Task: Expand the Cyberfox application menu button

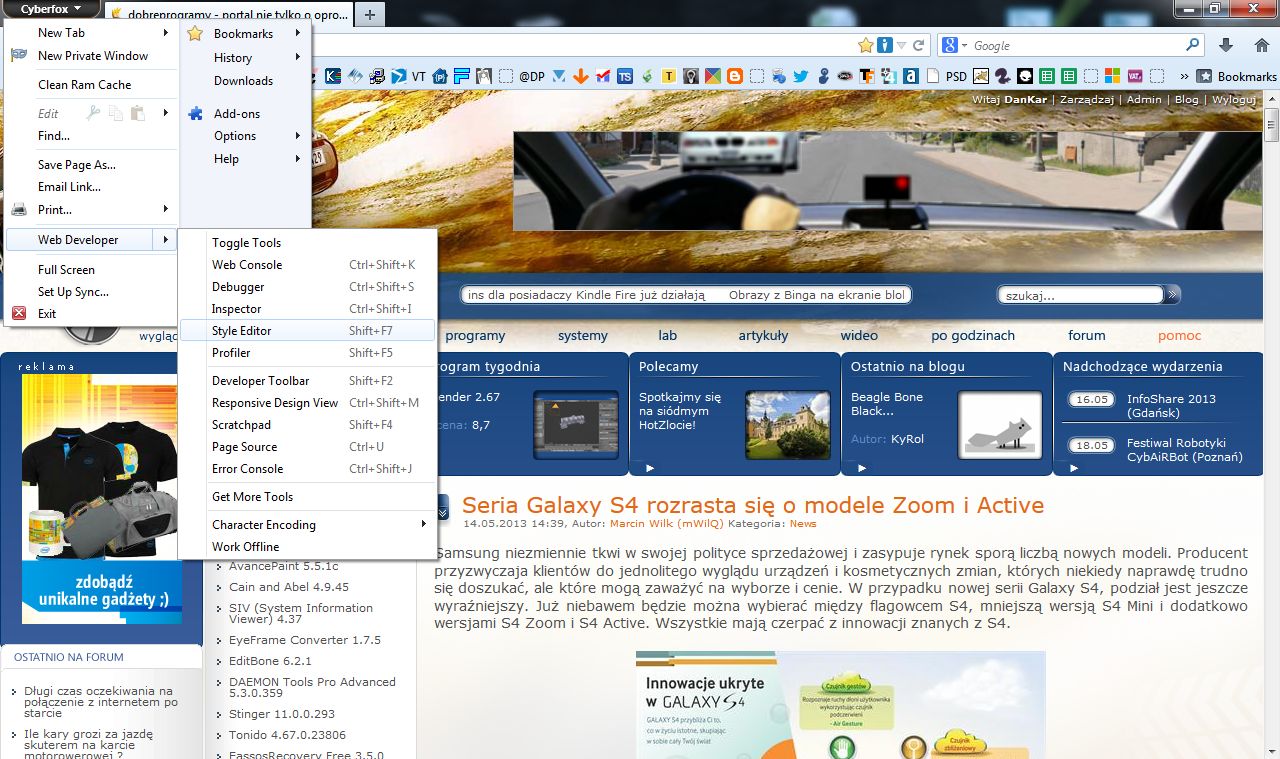Action: click(52, 9)
